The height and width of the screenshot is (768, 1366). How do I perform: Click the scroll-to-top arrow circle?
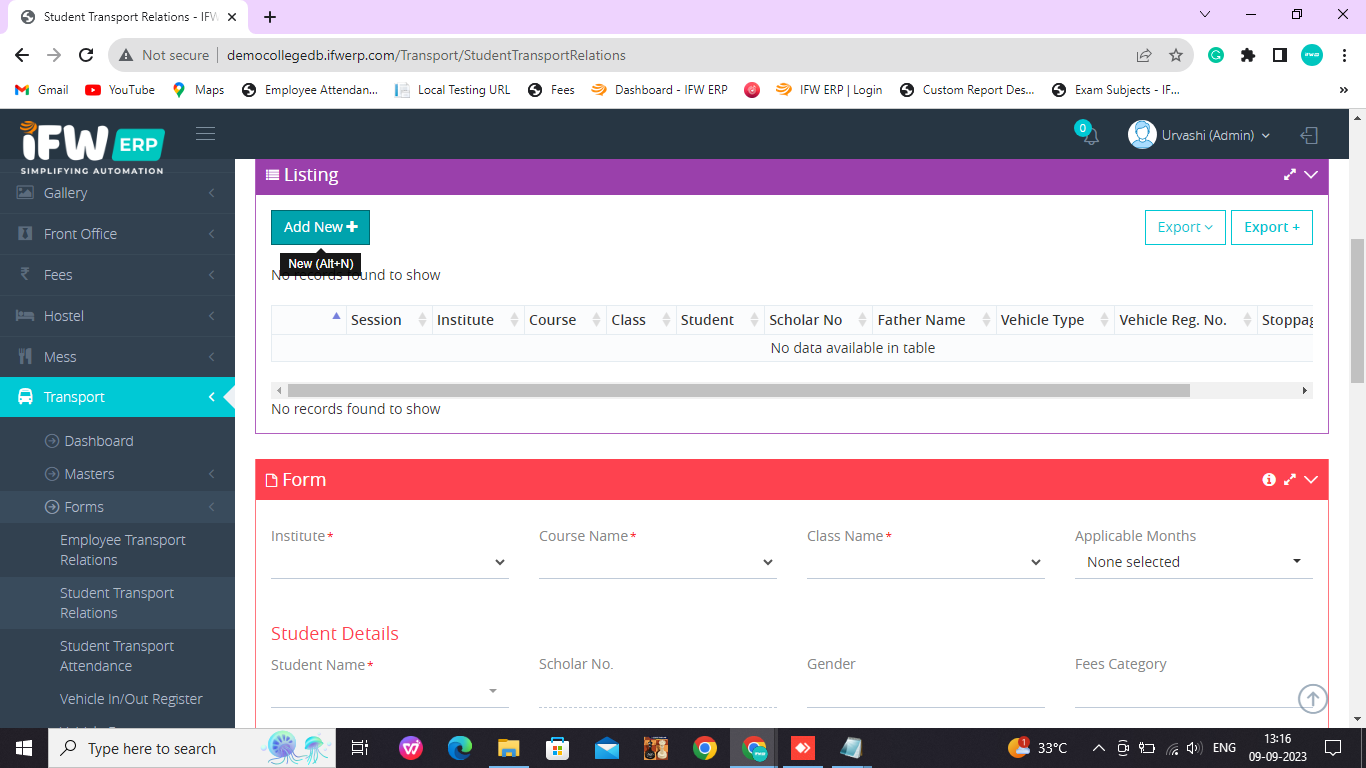pos(1313,698)
